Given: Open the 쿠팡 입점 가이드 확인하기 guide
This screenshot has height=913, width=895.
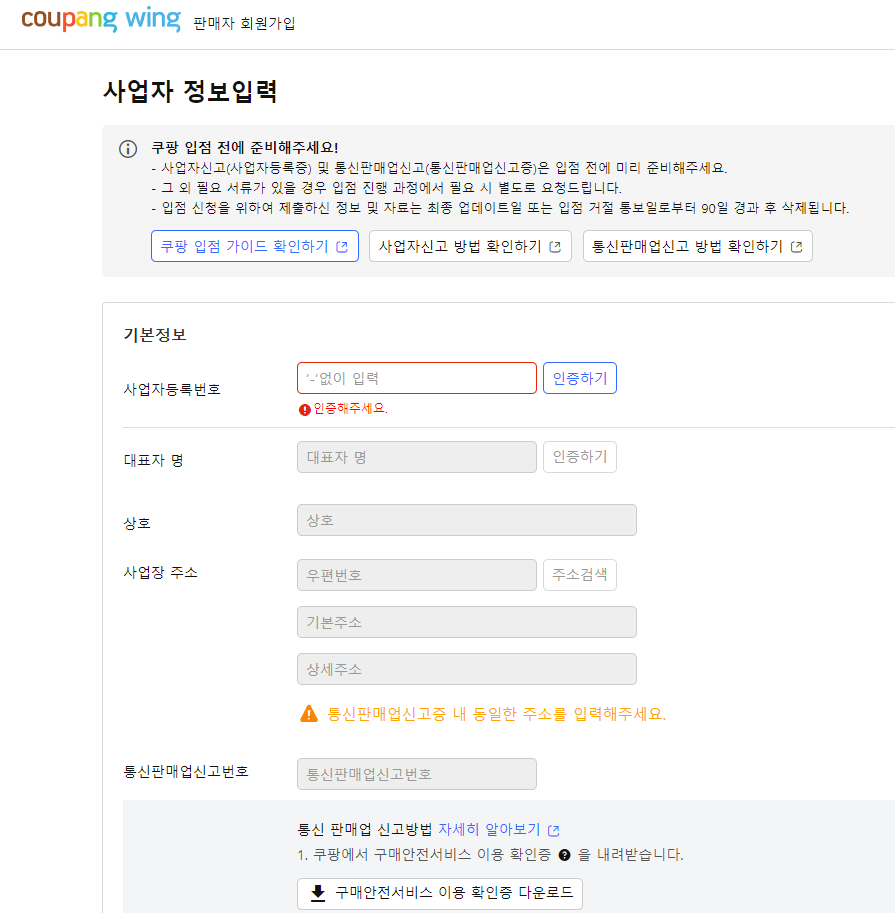Looking at the screenshot, I should point(254,245).
